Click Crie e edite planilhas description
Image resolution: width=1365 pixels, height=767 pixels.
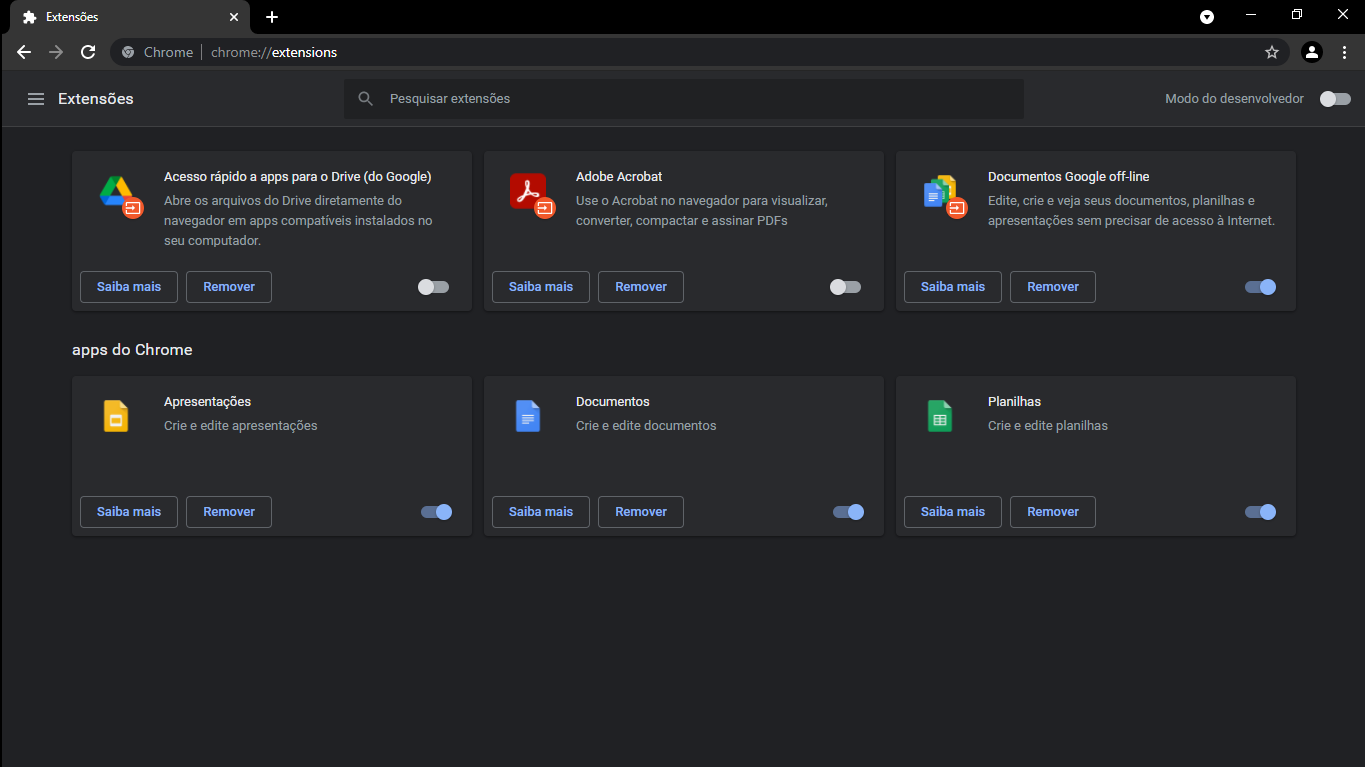tap(1048, 426)
